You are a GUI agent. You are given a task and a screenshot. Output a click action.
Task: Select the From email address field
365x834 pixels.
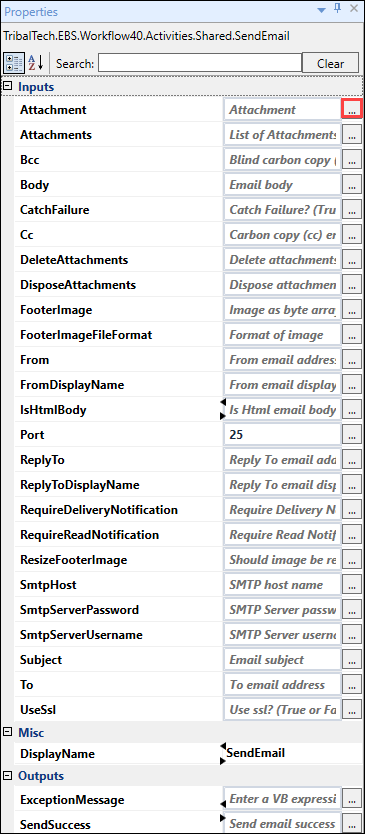[x=283, y=360]
